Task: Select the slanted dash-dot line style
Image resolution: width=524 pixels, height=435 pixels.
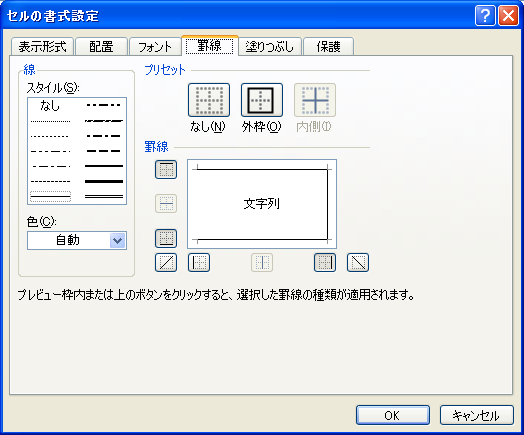Action: pos(104,121)
